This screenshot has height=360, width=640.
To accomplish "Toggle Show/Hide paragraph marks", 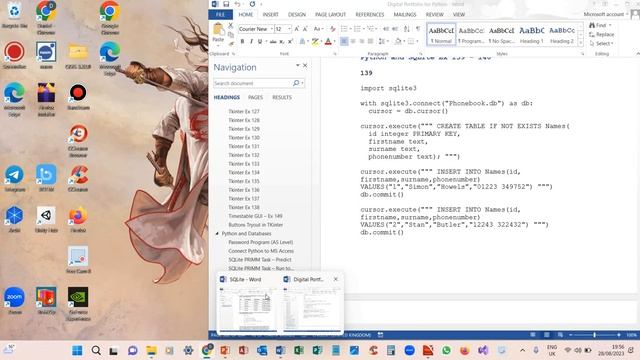I will click(418, 29).
